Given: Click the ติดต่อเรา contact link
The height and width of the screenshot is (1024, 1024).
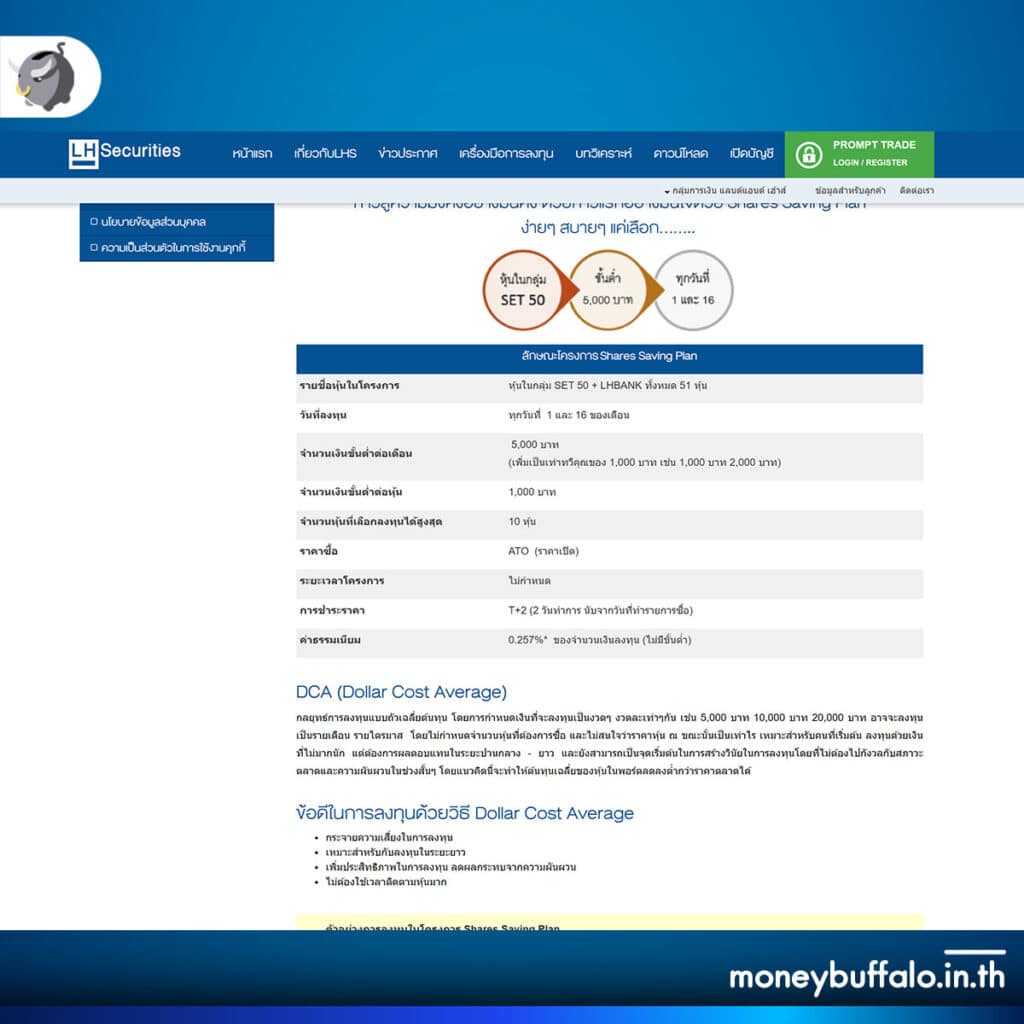Looking at the screenshot, I should click(x=916, y=190).
